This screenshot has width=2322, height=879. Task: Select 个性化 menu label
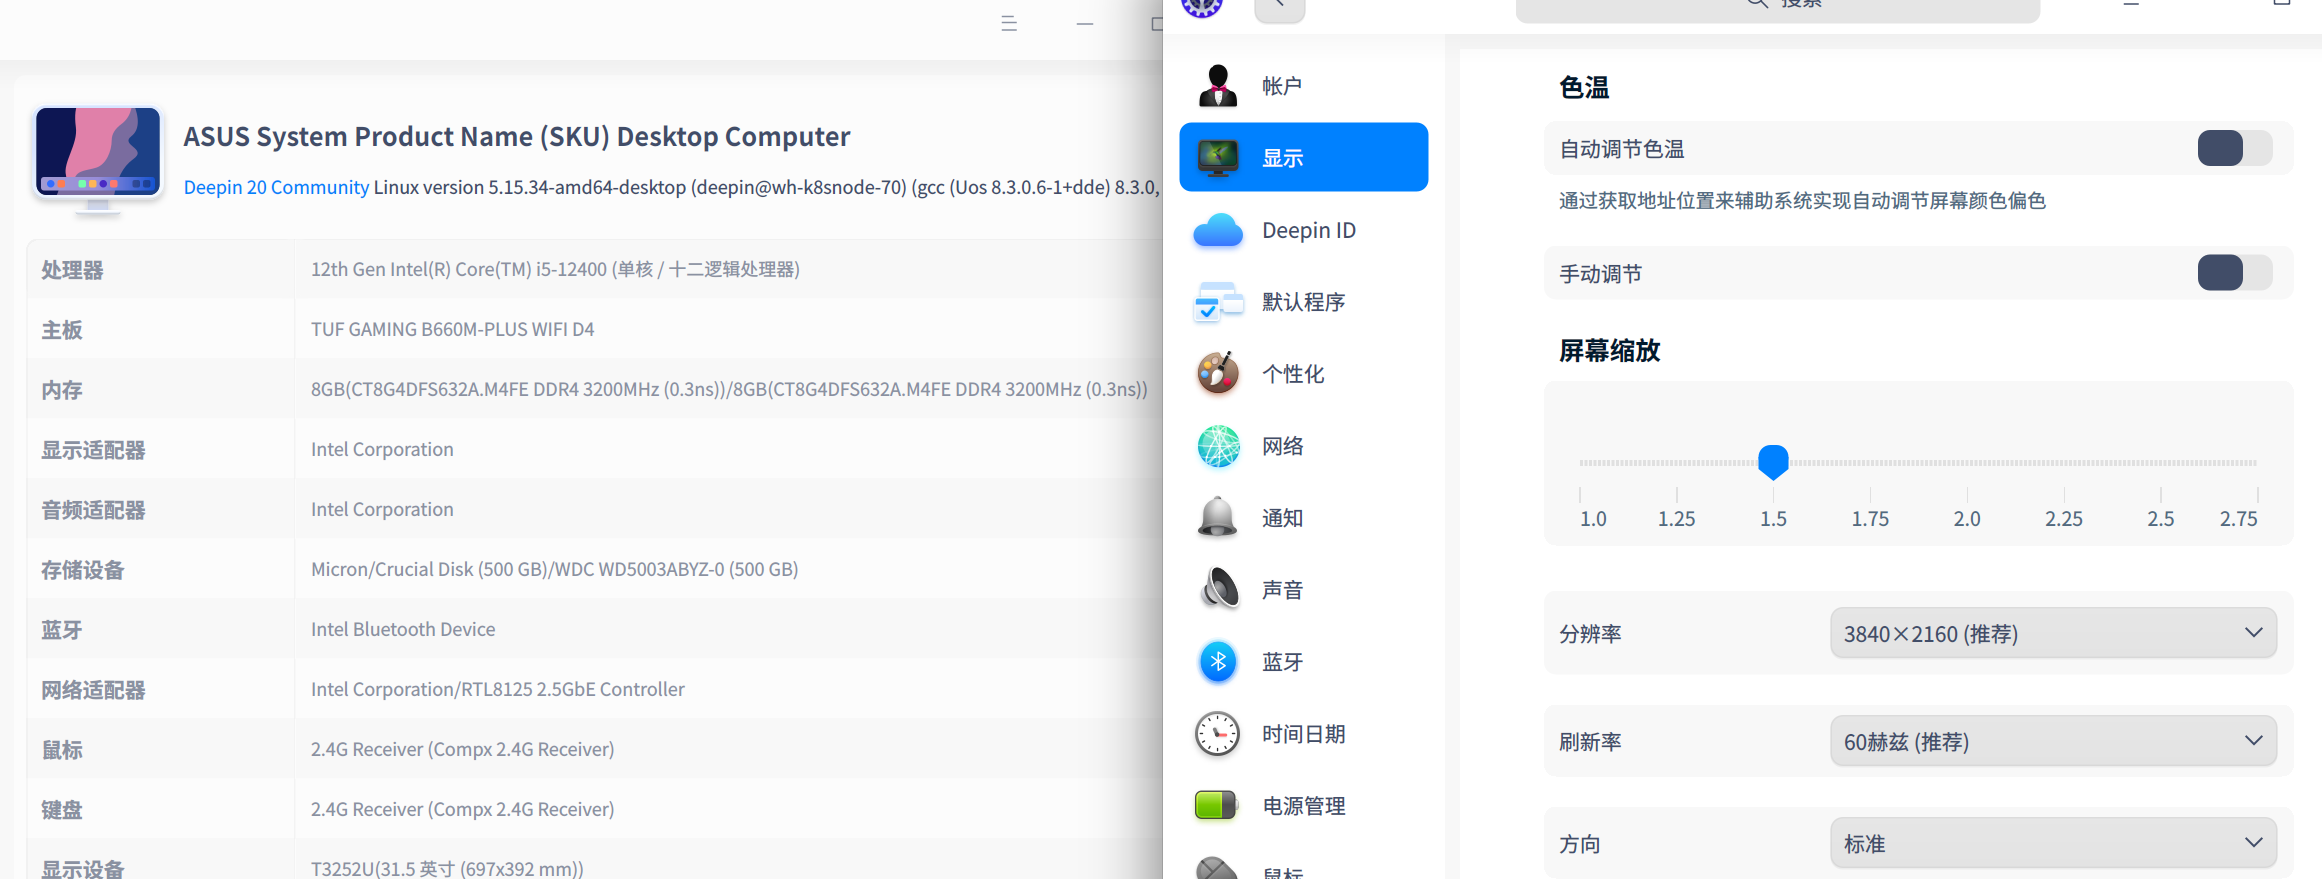pos(1293,374)
